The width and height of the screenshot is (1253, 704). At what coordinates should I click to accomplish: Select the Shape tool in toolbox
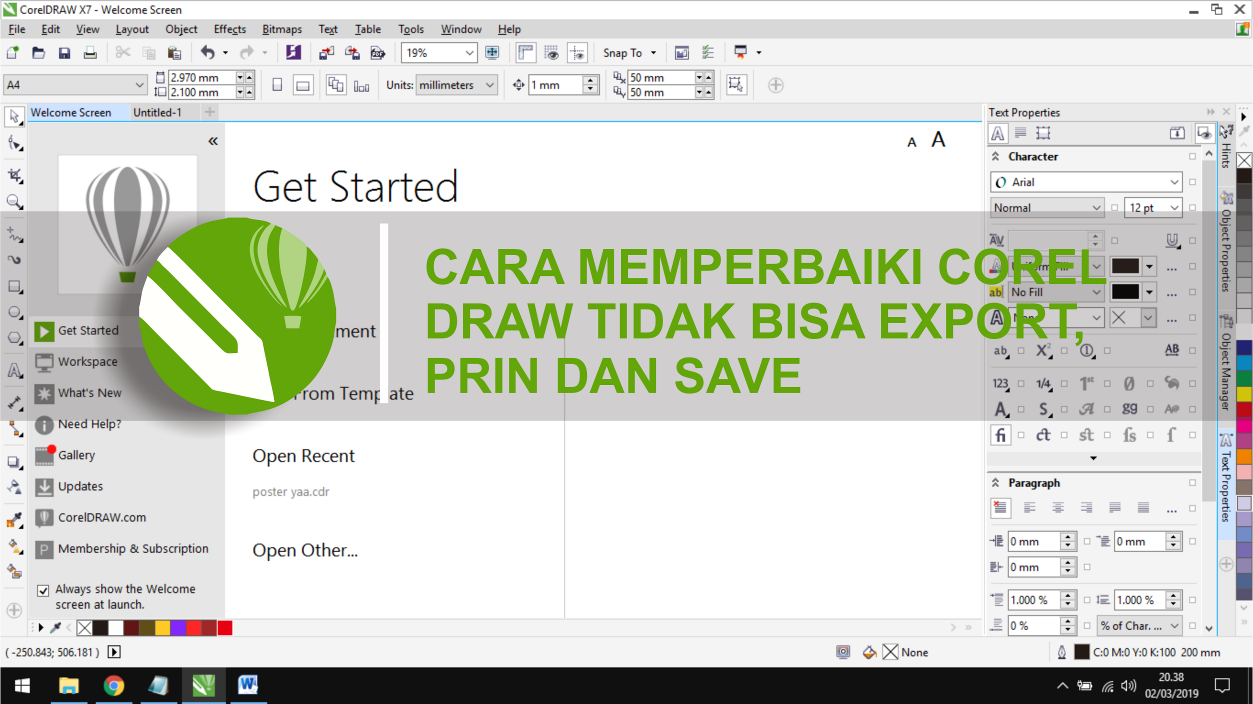click(14, 144)
